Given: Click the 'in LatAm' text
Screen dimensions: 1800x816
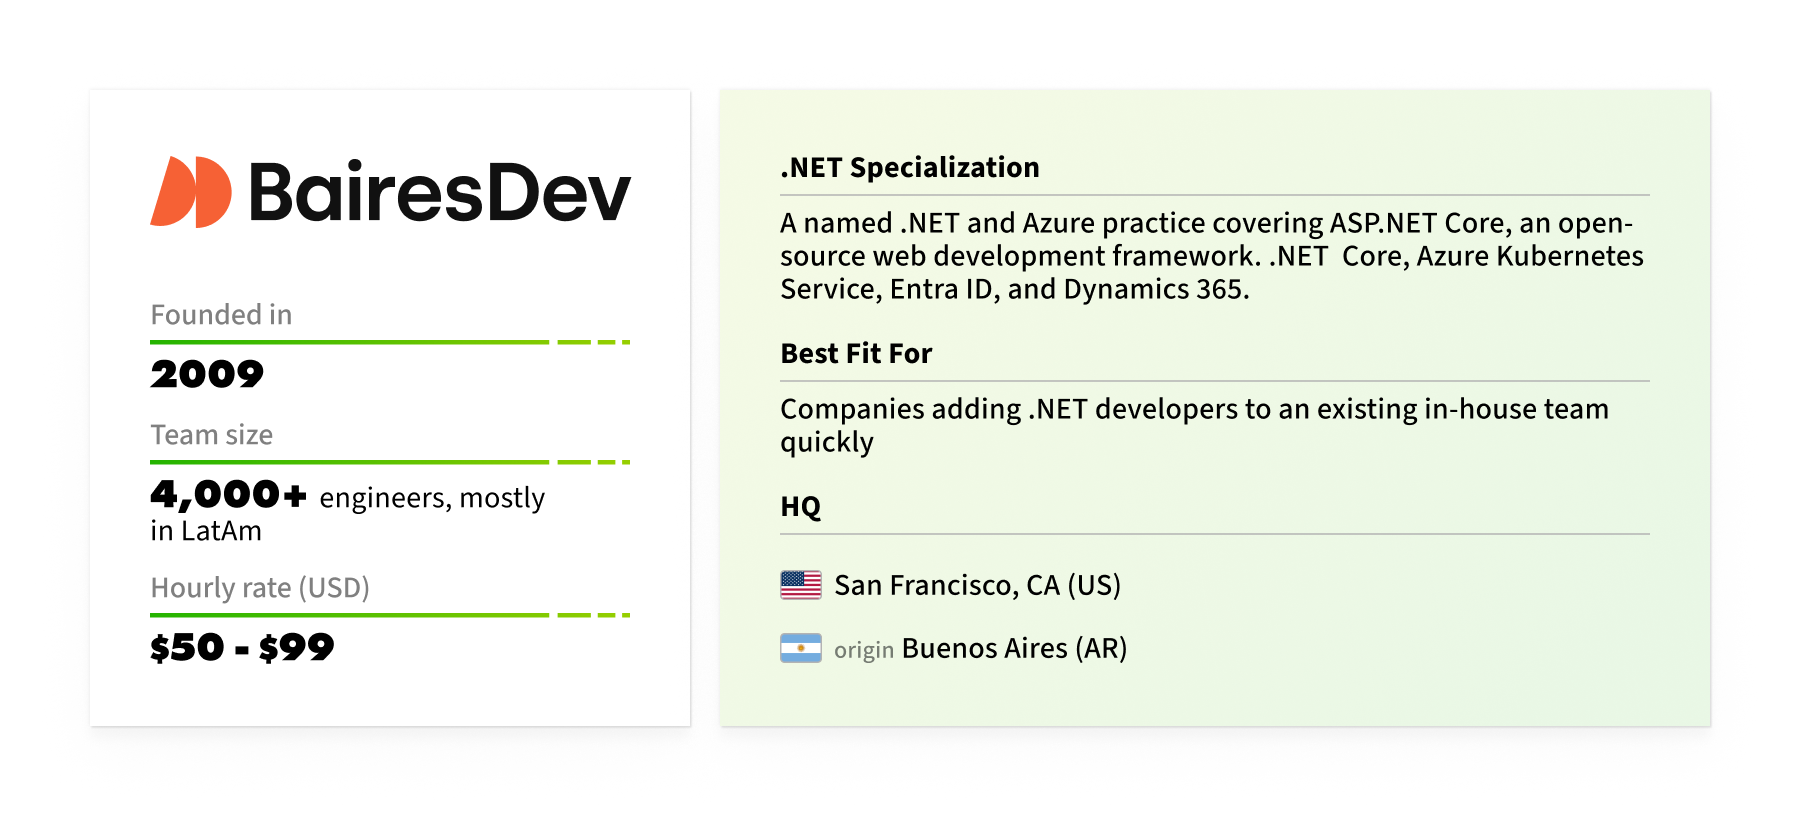Looking at the screenshot, I should pos(206,531).
